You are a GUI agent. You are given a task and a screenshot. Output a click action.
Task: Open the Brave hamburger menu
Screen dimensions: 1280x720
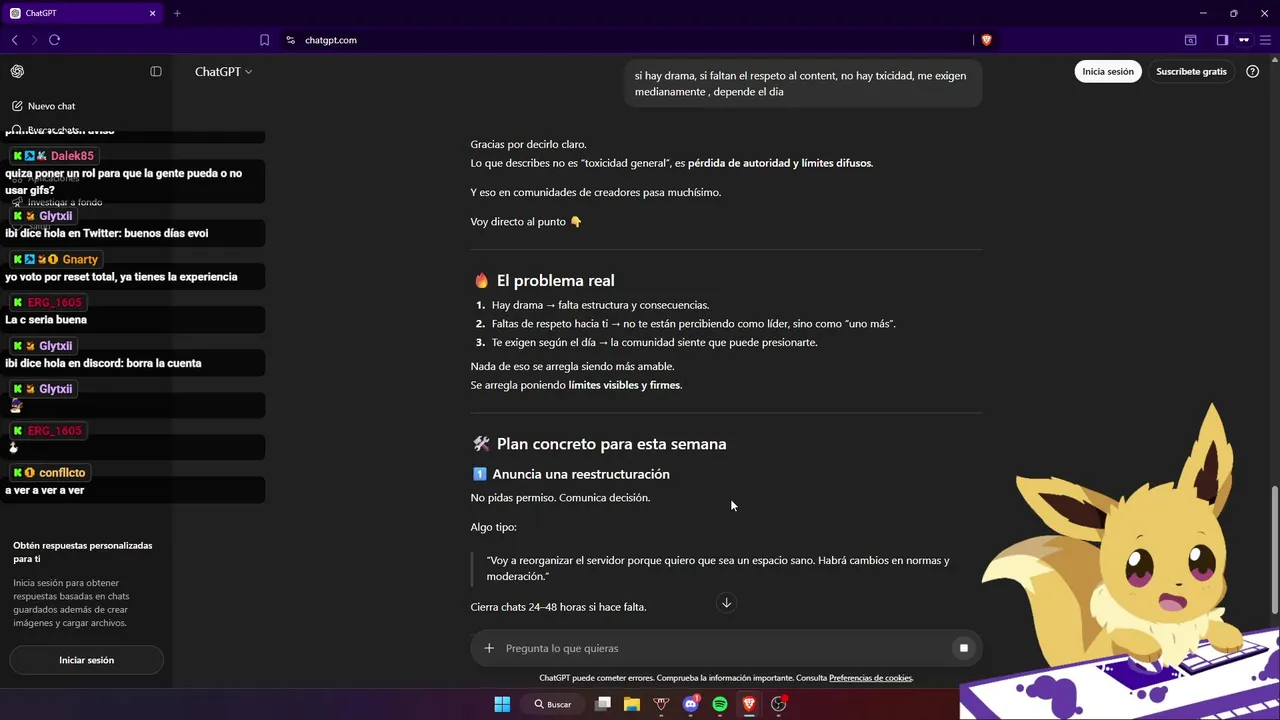tap(1265, 40)
